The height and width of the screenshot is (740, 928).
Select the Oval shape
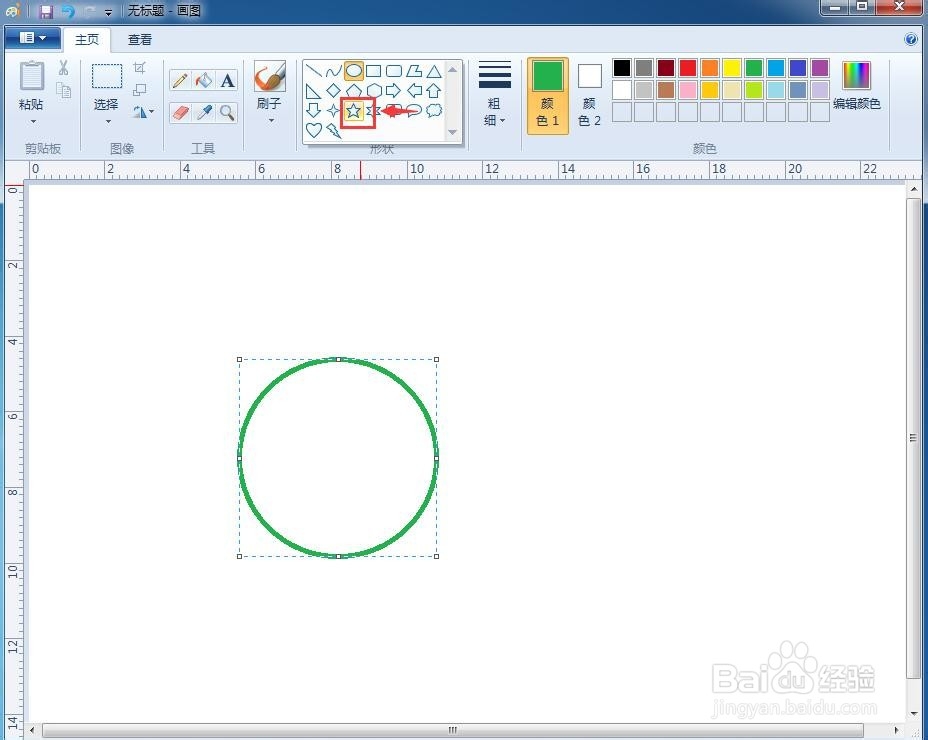click(354, 72)
